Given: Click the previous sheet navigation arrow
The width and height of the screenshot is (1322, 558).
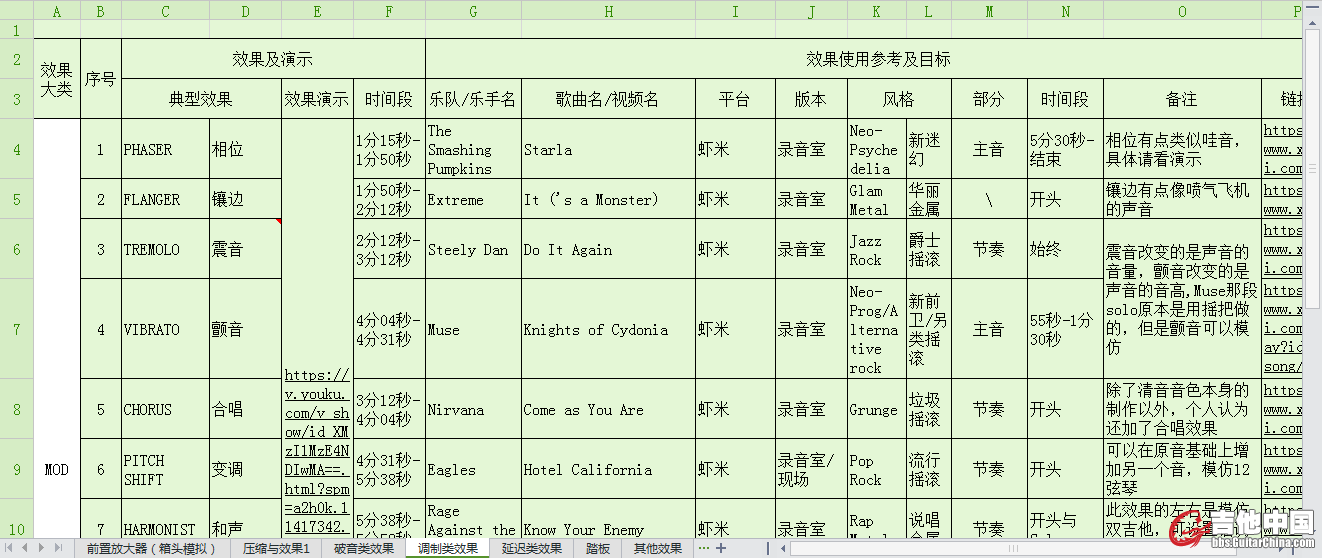Looking at the screenshot, I should pos(25,548).
